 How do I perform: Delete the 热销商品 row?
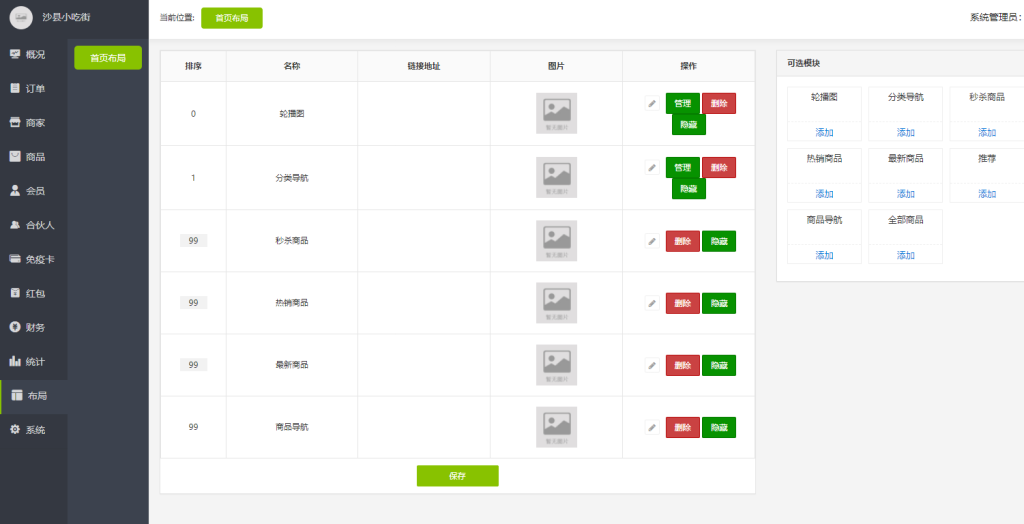(682, 303)
